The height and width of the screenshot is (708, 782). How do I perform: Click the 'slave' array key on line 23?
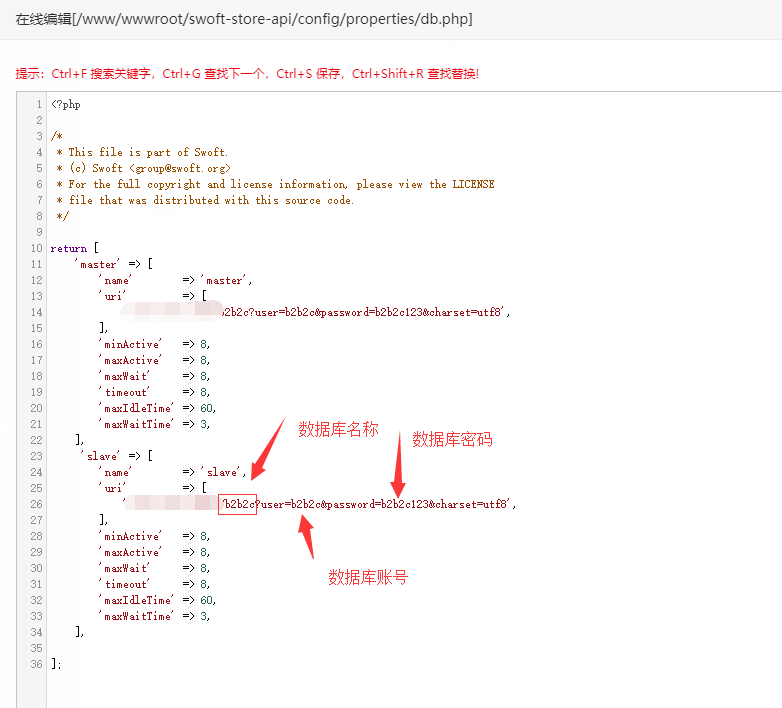pyautogui.click(x=104, y=456)
